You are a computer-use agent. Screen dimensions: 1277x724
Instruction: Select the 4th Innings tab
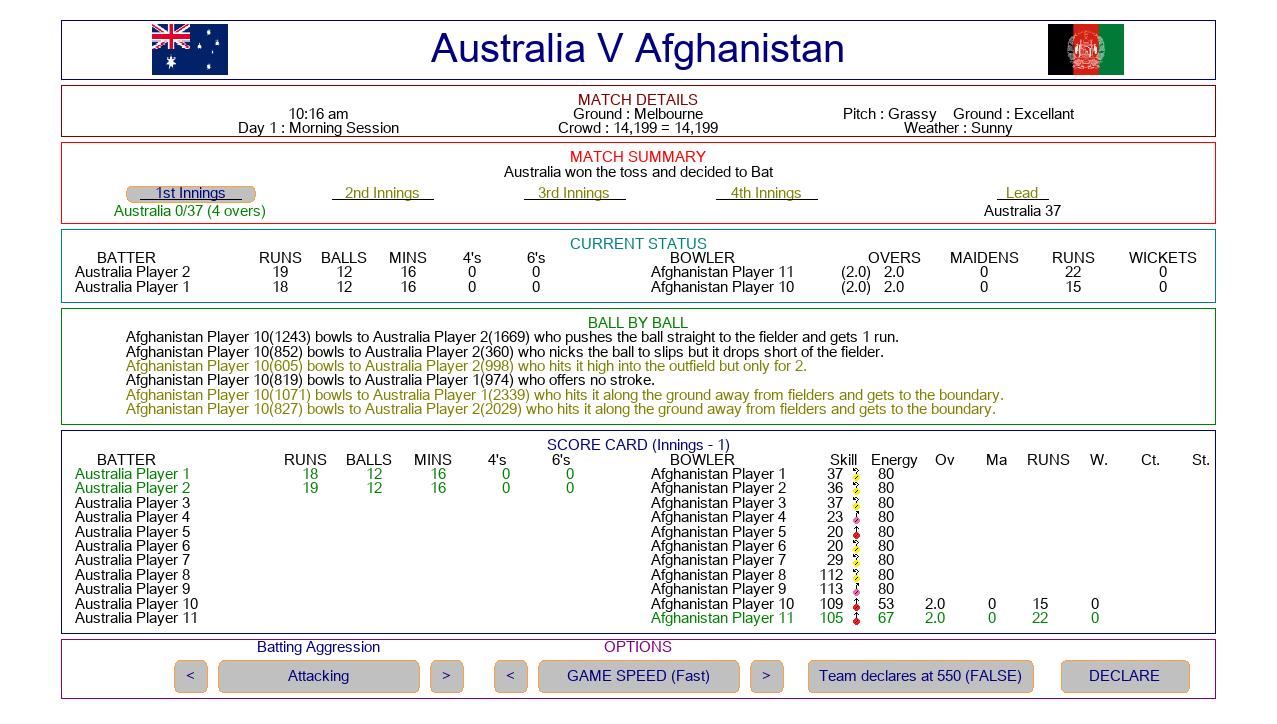coord(766,194)
